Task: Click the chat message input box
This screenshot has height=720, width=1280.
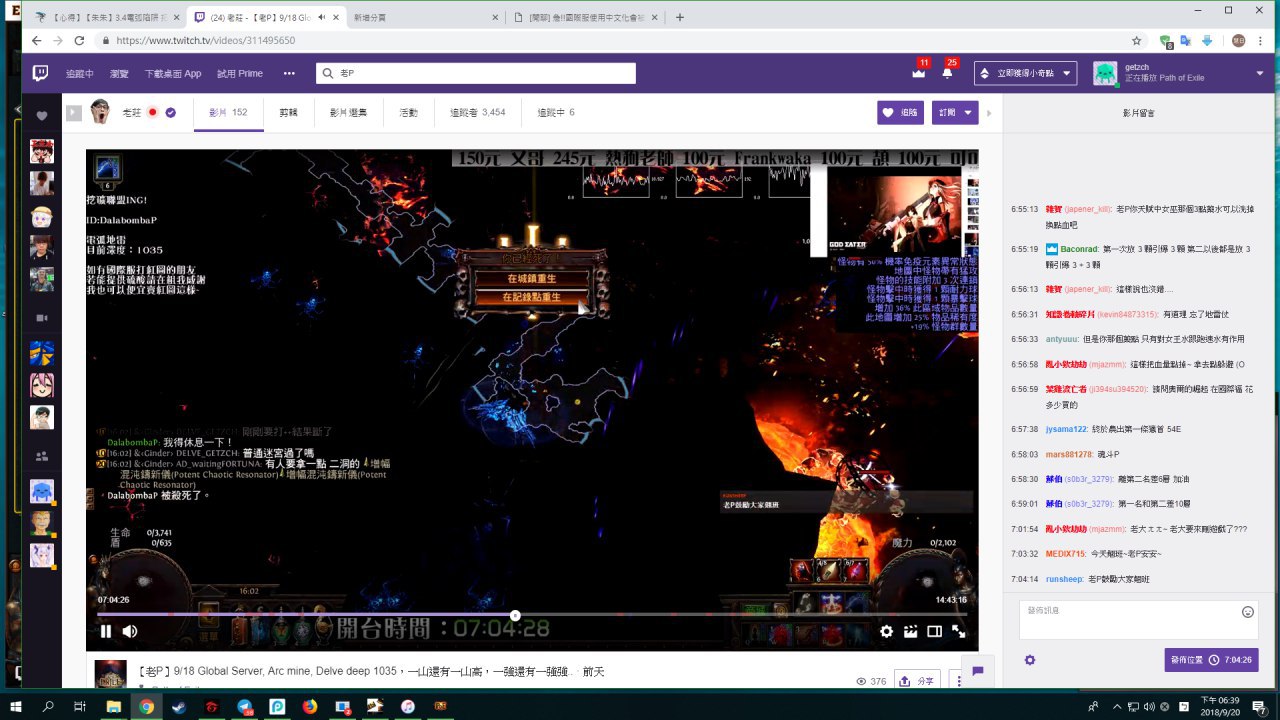Action: pos(1140,620)
